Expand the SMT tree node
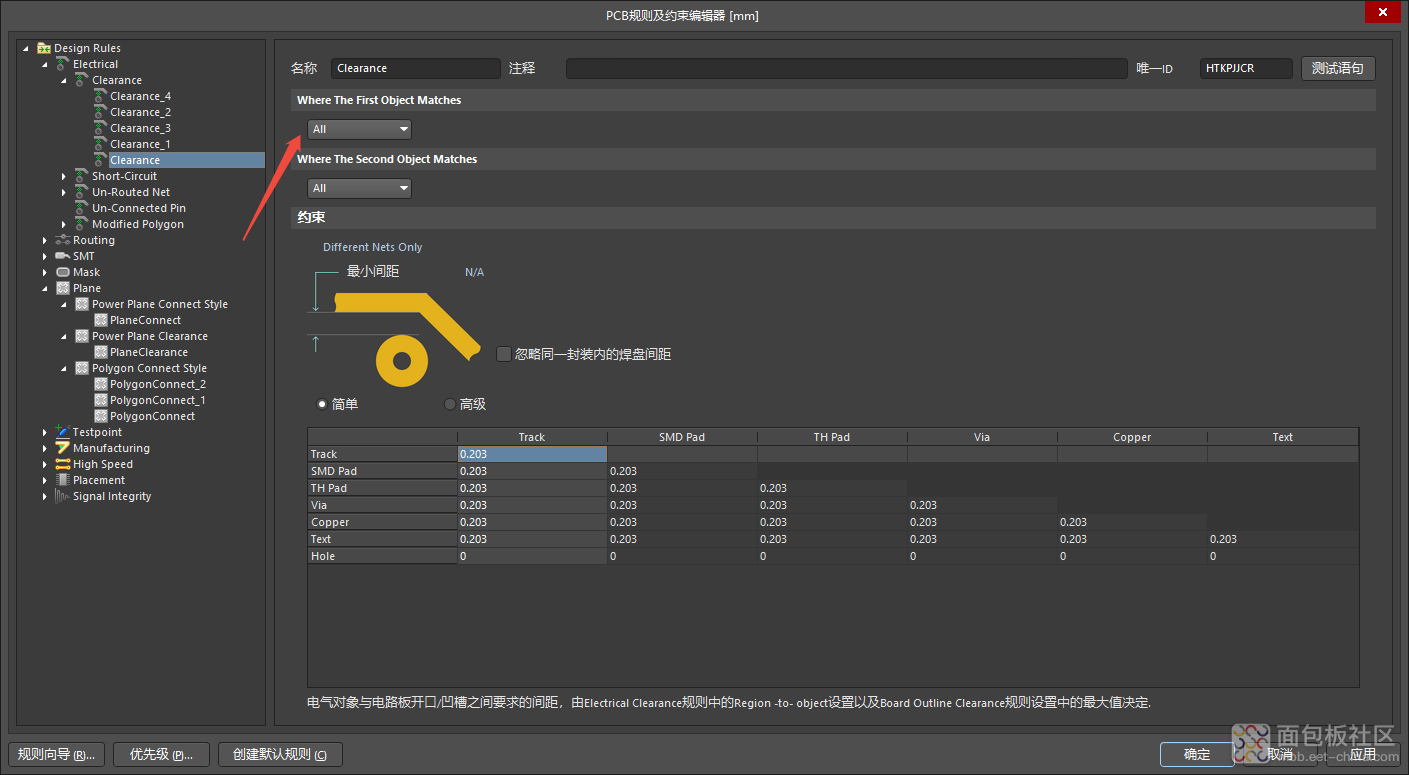Image resolution: width=1409 pixels, height=775 pixels. 45,256
